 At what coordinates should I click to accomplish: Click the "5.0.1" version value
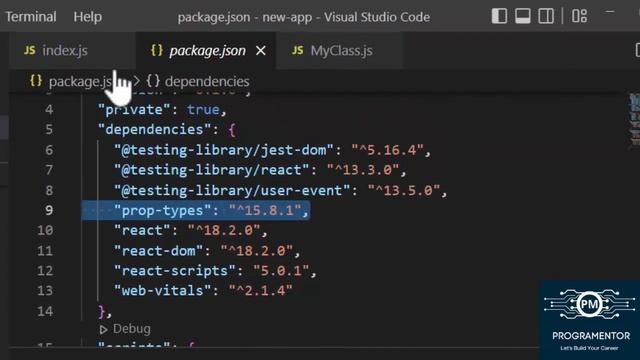[281, 271]
